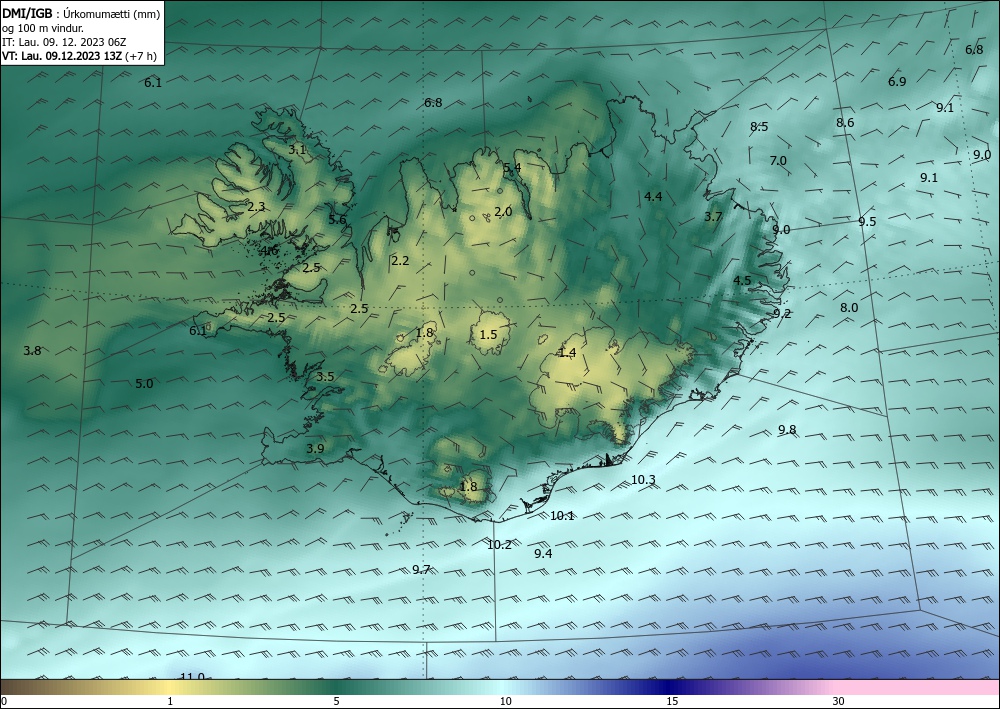The width and height of the screenshot is (1000, 709).
Task: Click the 10.2 value label
Action: tap(499, 545)
